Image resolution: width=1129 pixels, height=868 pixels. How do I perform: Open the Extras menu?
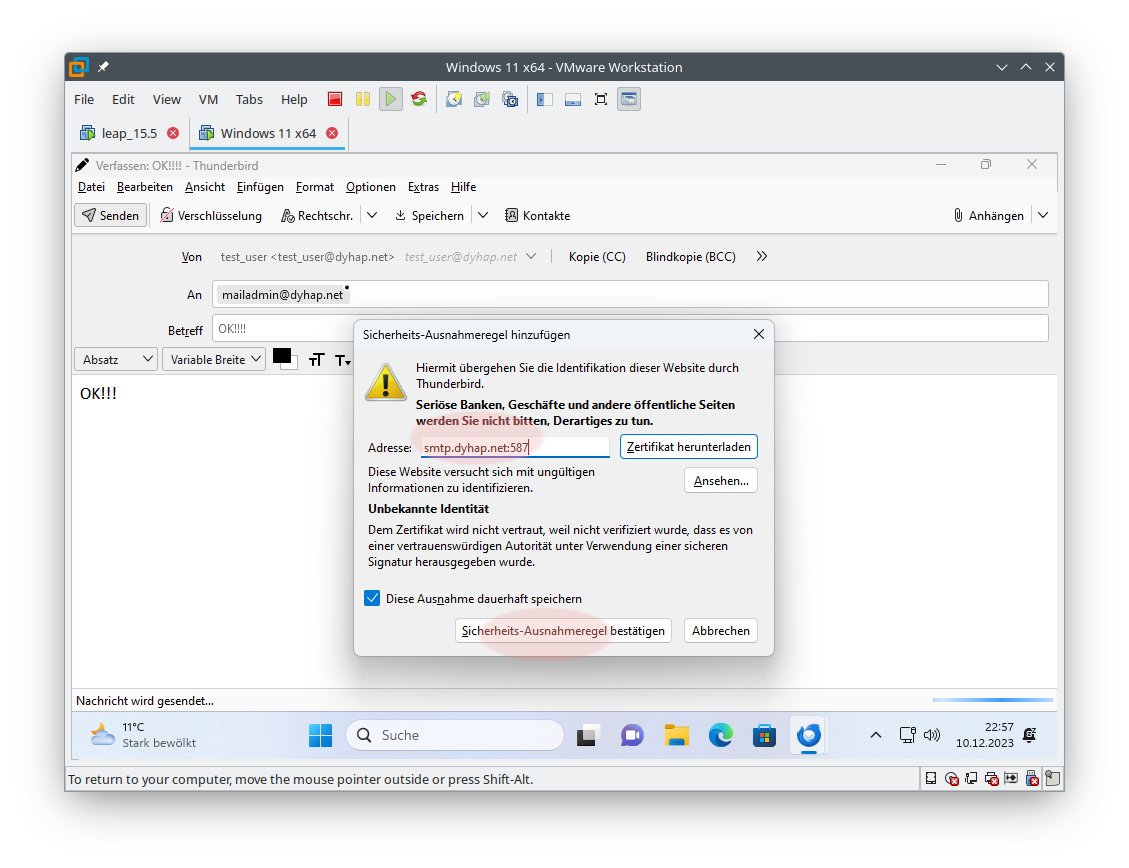[x=423, y=186]
